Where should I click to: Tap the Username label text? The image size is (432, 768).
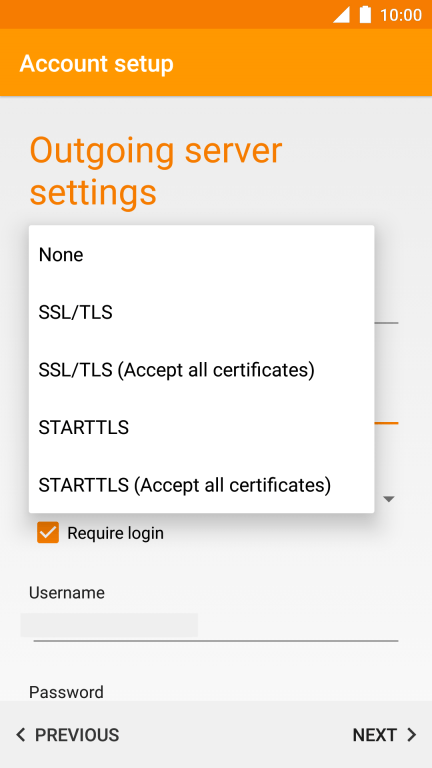pos(67,593)
